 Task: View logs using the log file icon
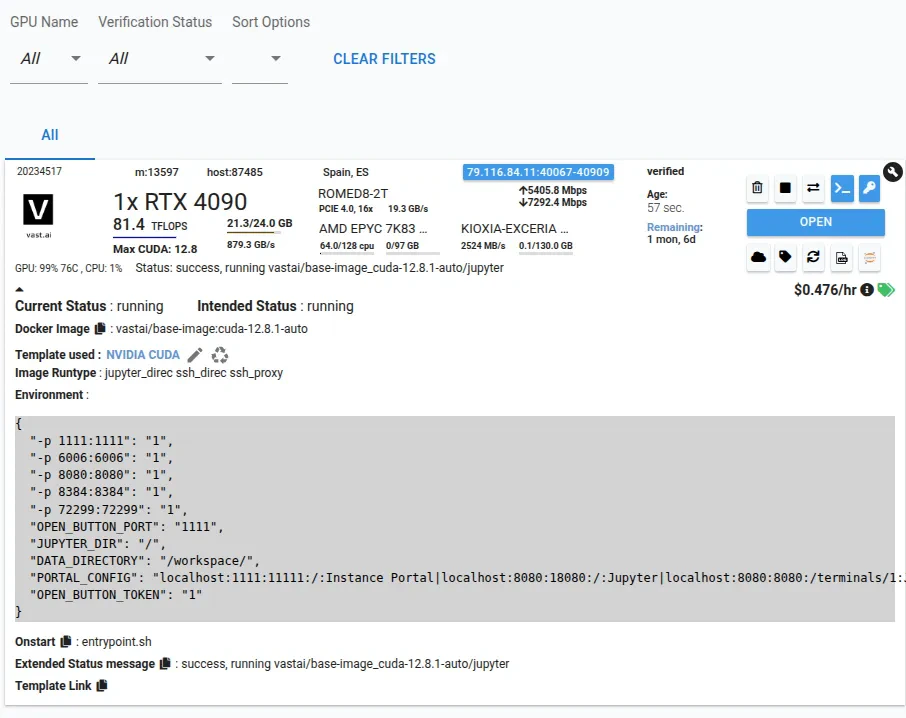click(x=841, y=258)
